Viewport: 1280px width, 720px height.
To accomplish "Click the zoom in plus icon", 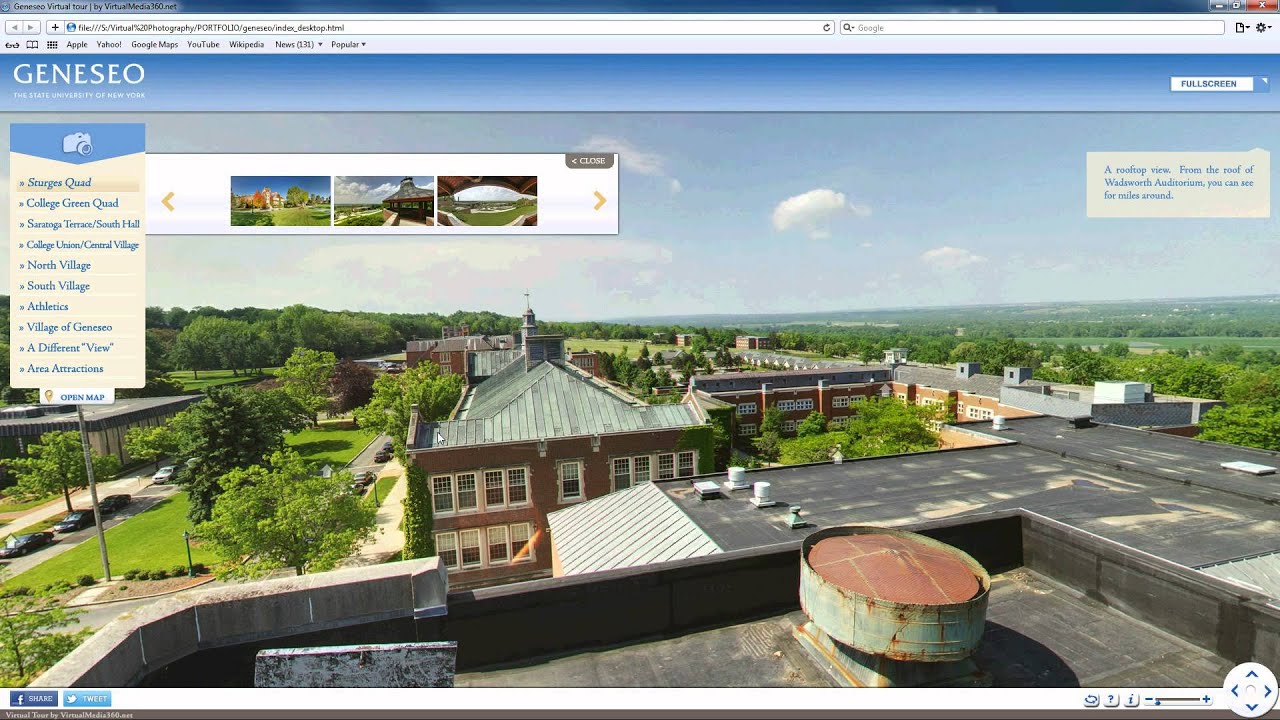I will (1207, 700).
